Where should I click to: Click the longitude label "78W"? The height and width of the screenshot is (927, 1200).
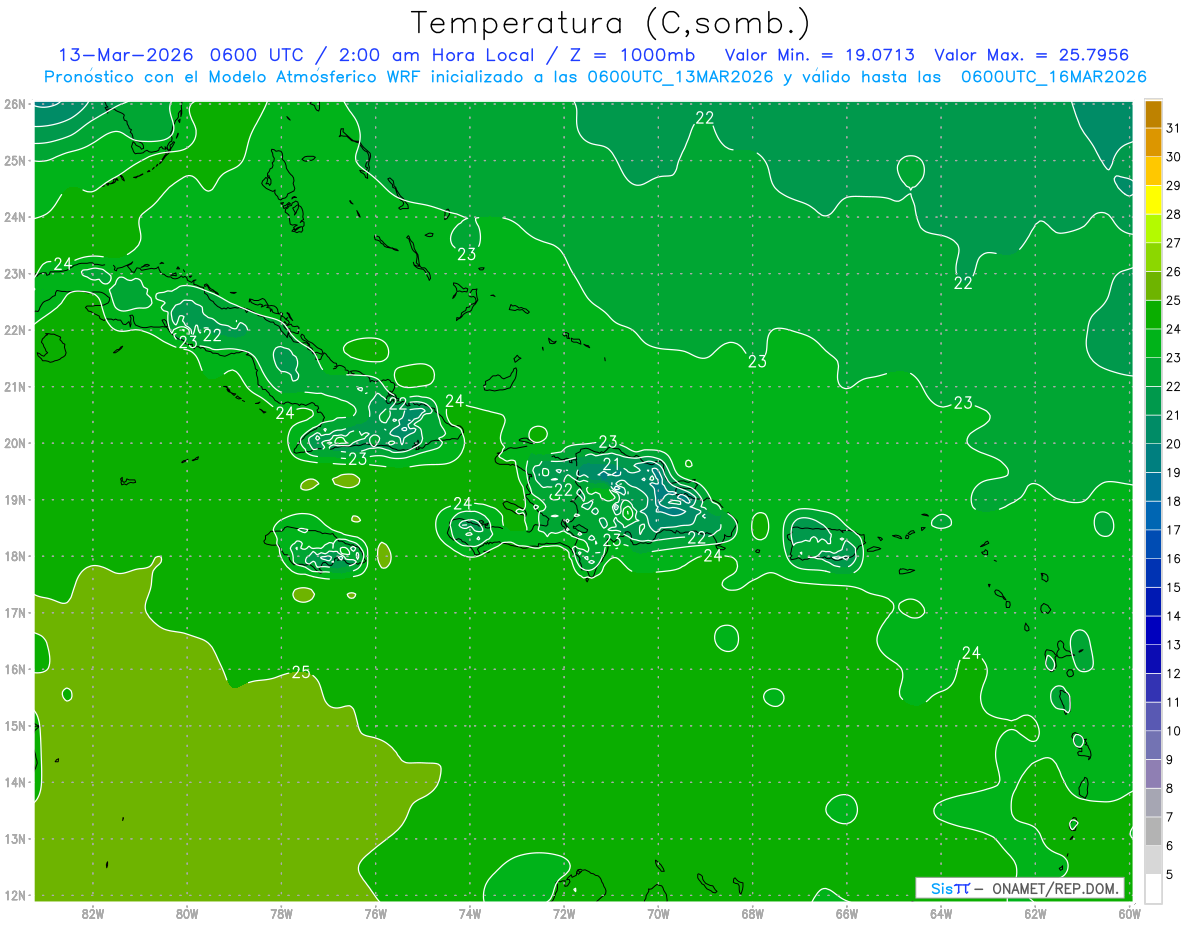[x=281, y=913]
